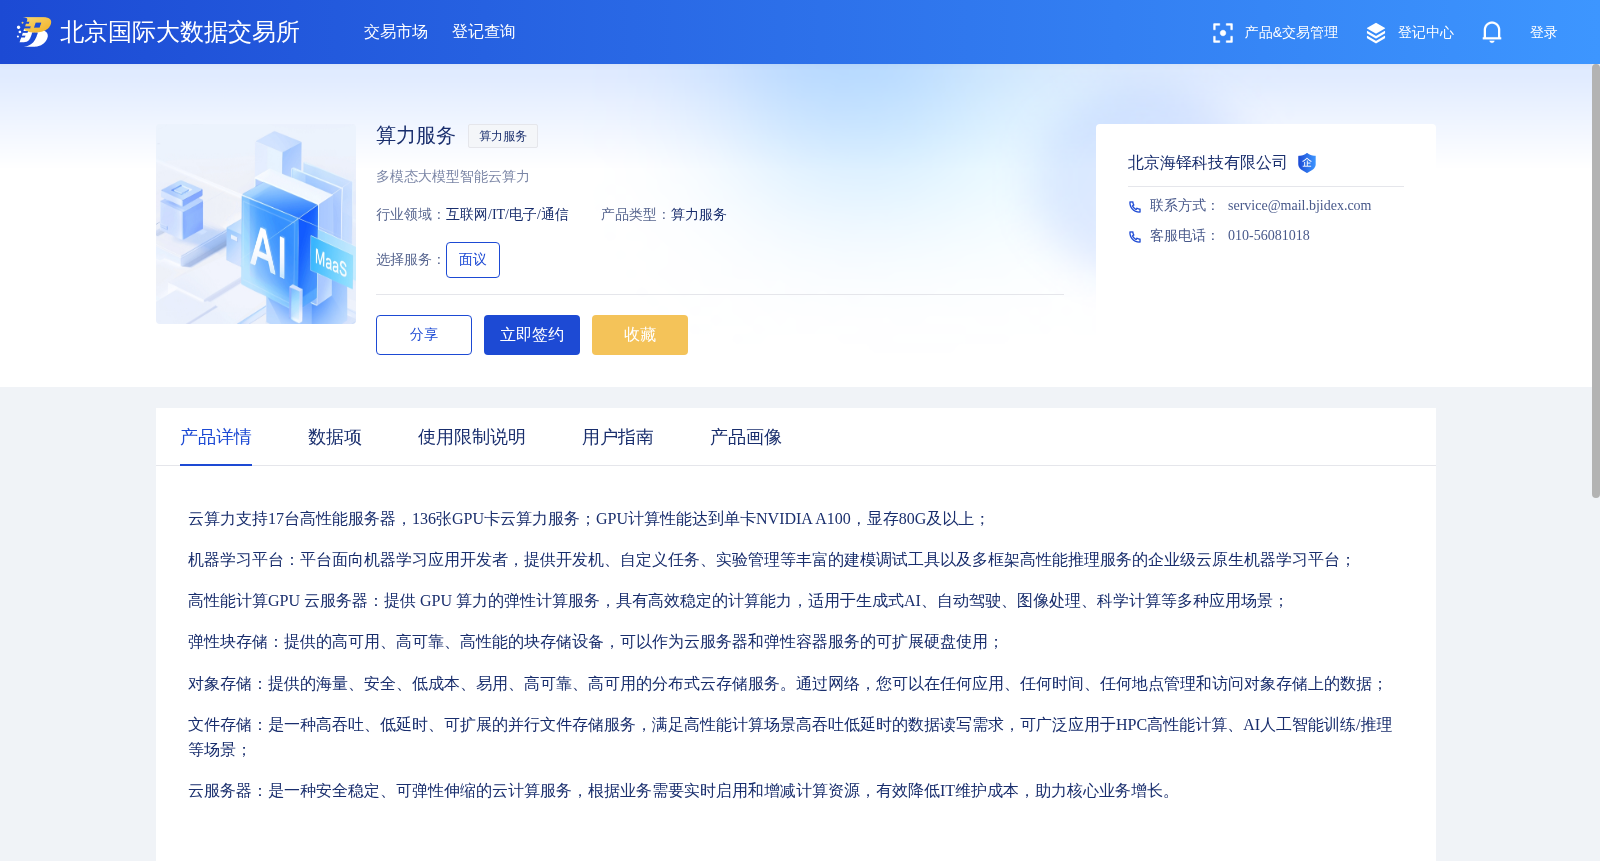Click the 互联网/IT/电子/通信 industry value

coord(507,215)
